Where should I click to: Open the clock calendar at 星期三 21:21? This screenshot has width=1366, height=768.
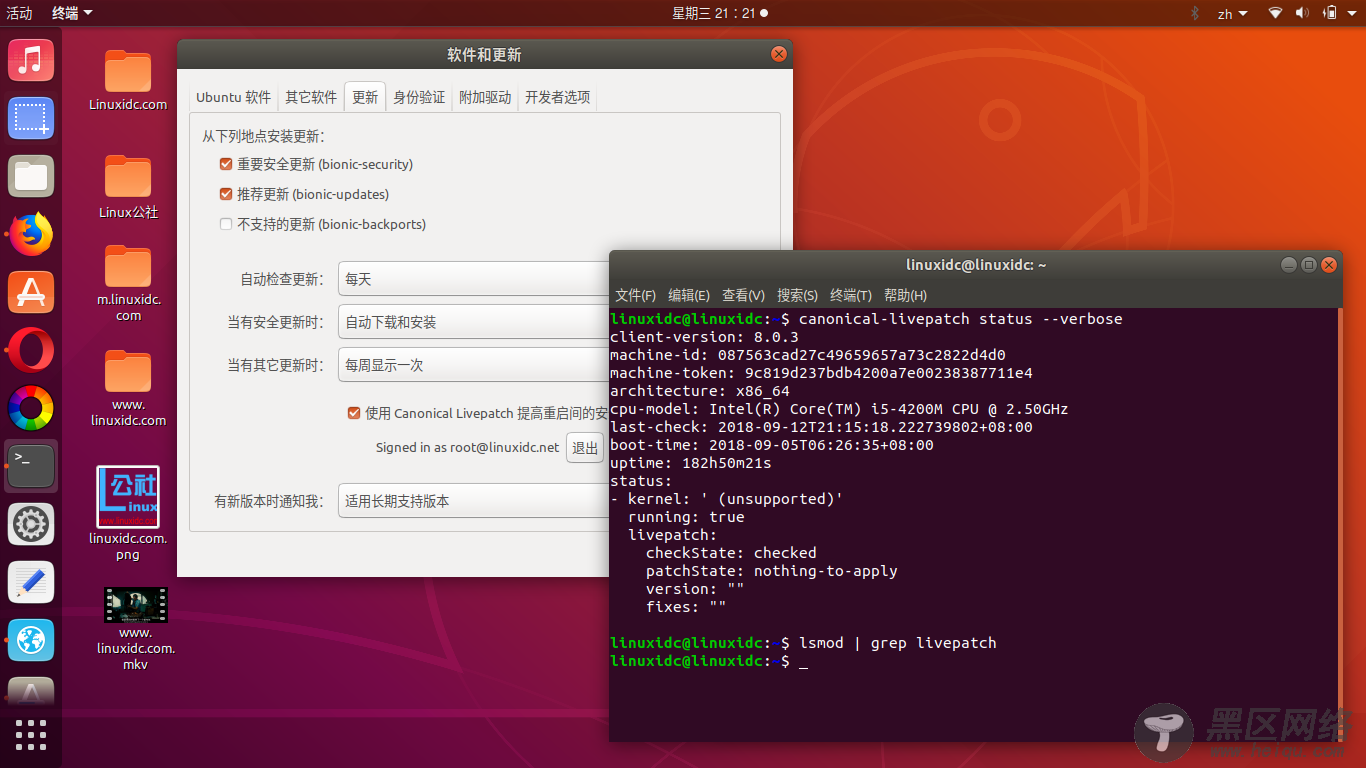[719, 13]
